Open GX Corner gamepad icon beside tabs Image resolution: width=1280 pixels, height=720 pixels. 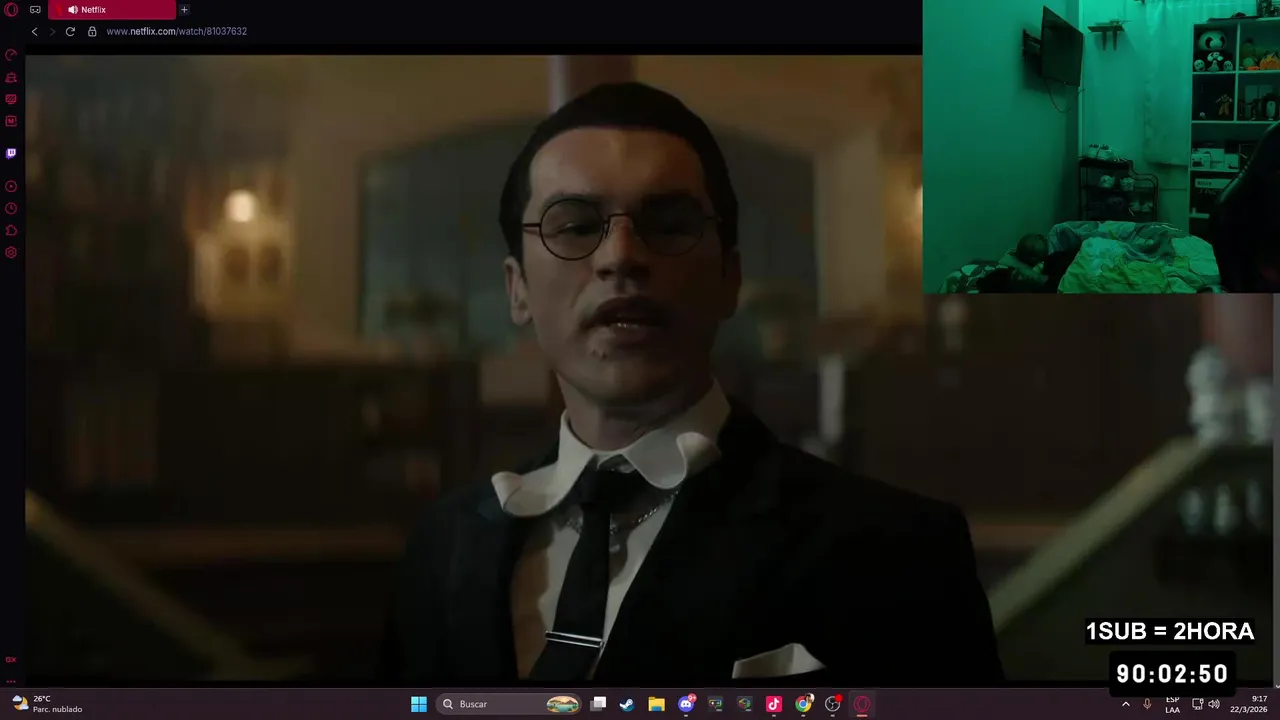point(35,10)
